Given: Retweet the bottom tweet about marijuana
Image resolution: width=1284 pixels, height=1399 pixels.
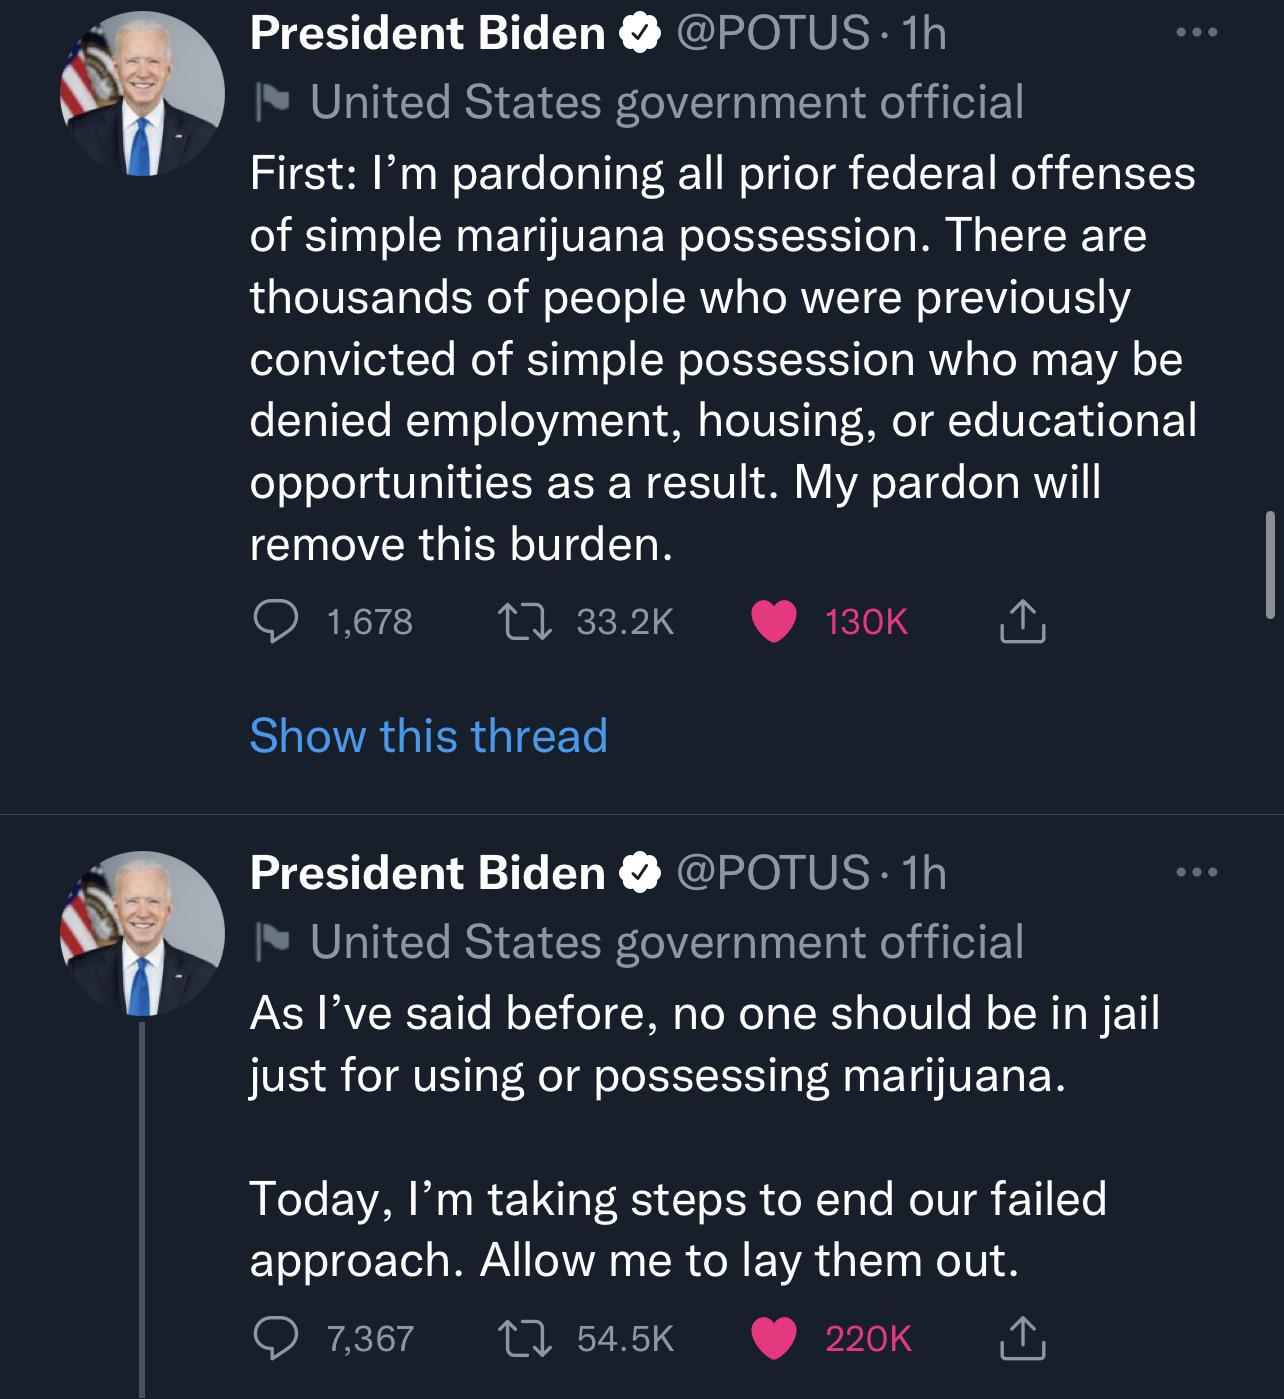Looking at the screenshot, I should (523, 1337).
